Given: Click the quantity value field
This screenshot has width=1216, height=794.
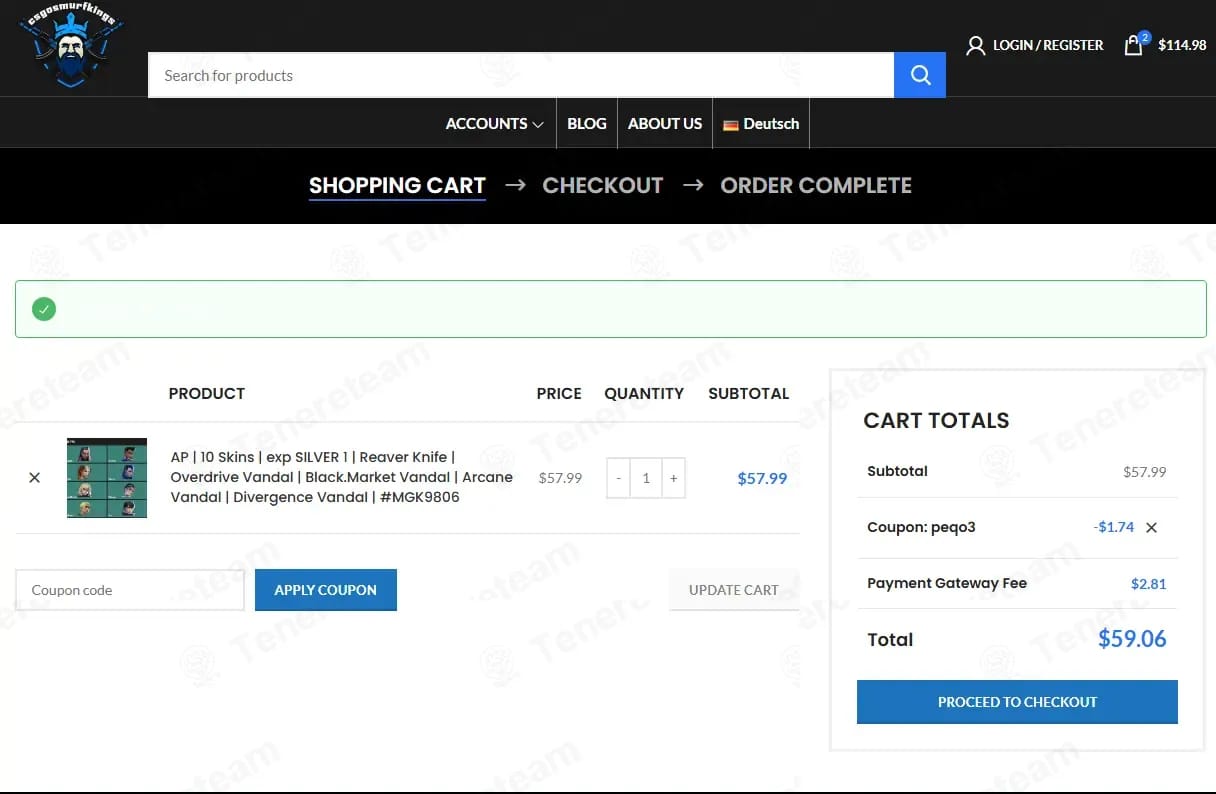Looking at the screenshot, I should point(646,478).
